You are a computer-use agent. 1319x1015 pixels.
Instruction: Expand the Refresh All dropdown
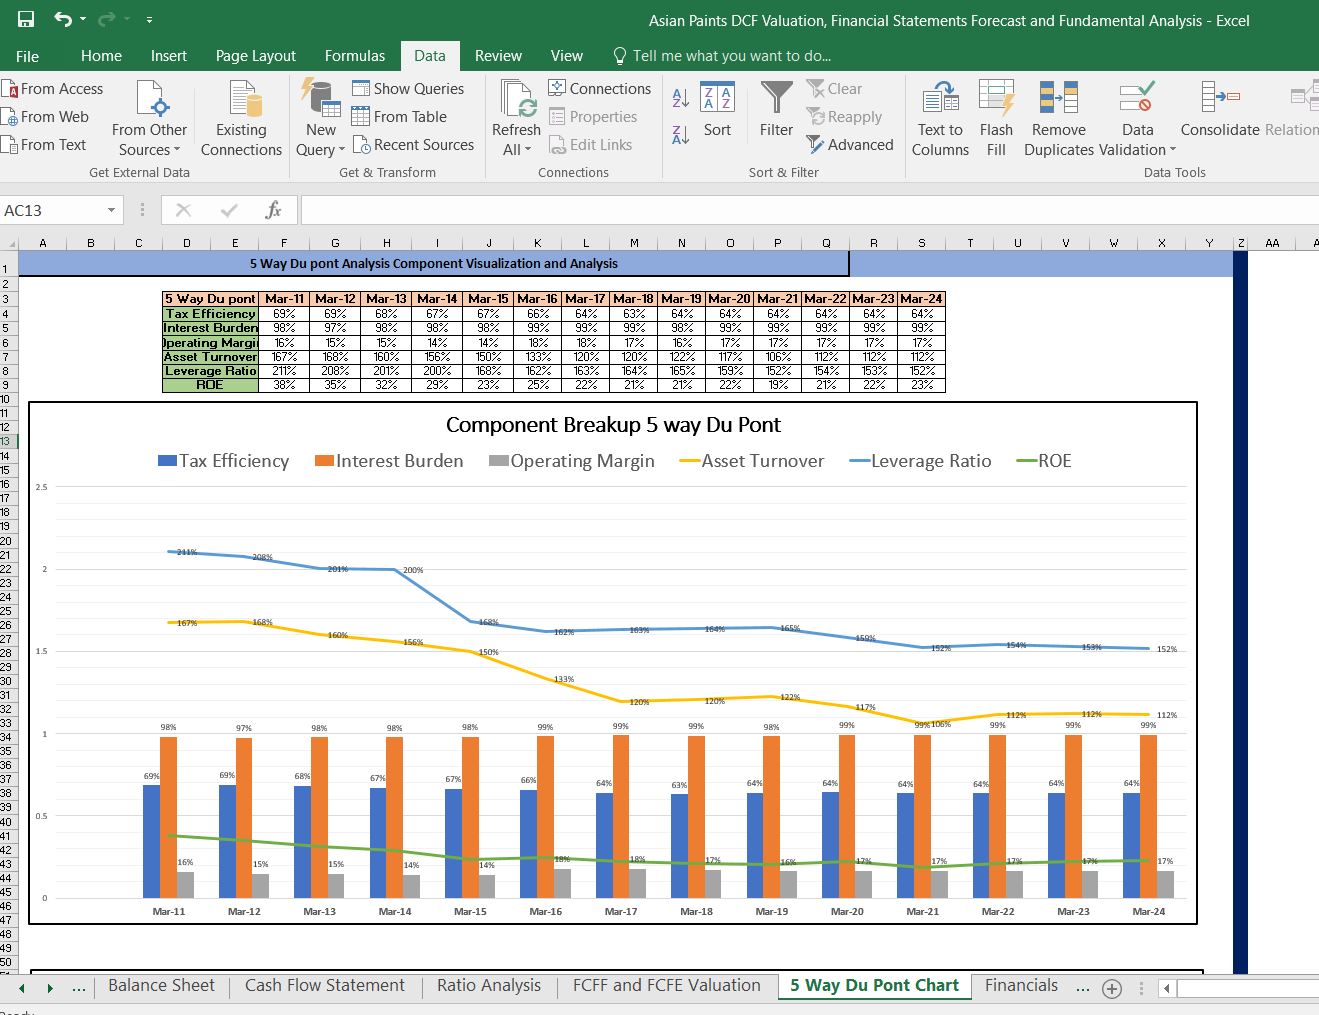click(x=516, y=150)
